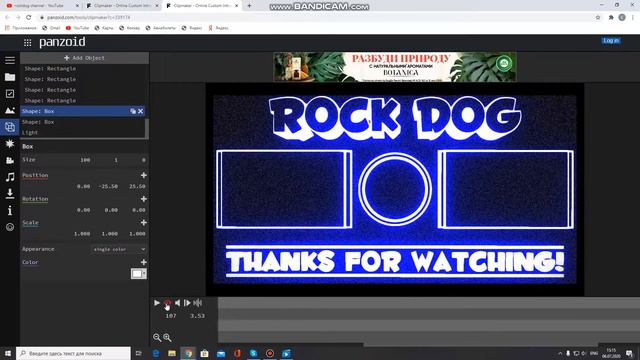Open the white Color swatch picker
The width and height of the screenshot is (640, 360).
tap(138, 273)
